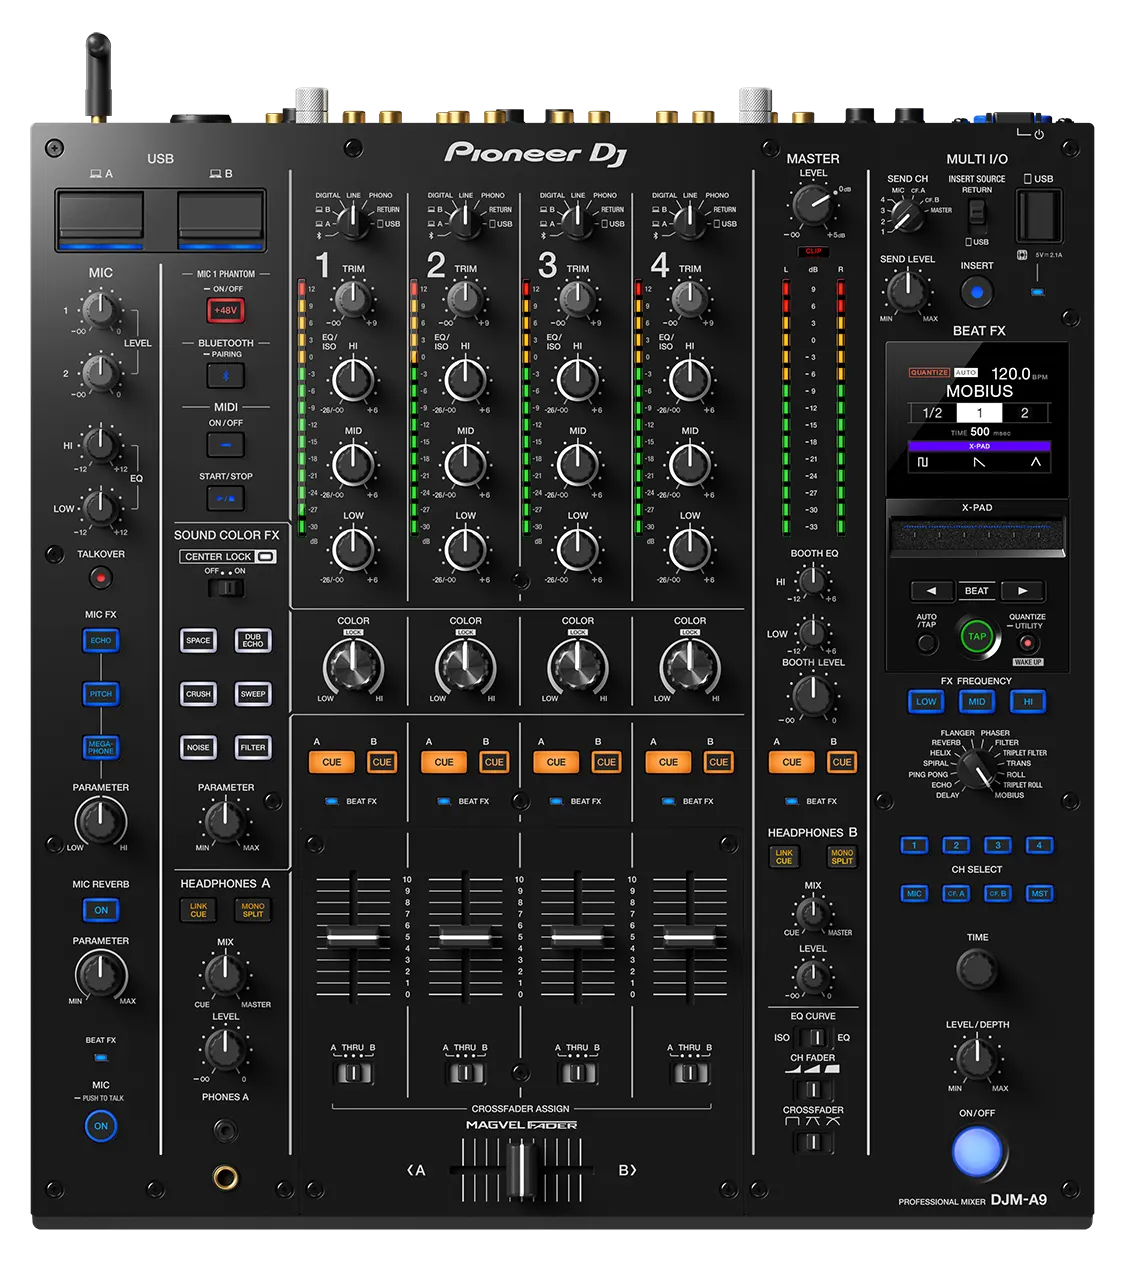Click the beat left arrow button

point(932,591)
